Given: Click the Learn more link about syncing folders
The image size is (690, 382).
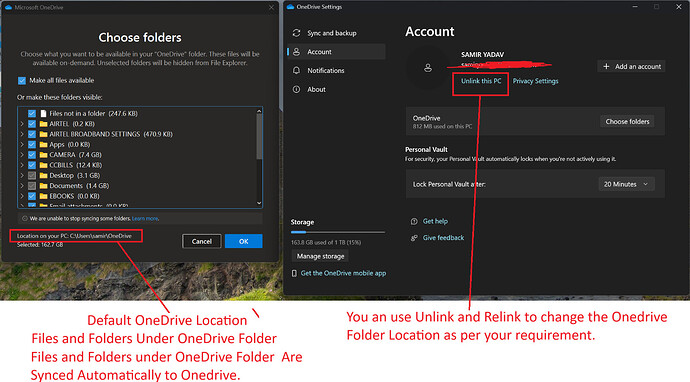Looking at the screenshot, I should click(x=145, y=218).
